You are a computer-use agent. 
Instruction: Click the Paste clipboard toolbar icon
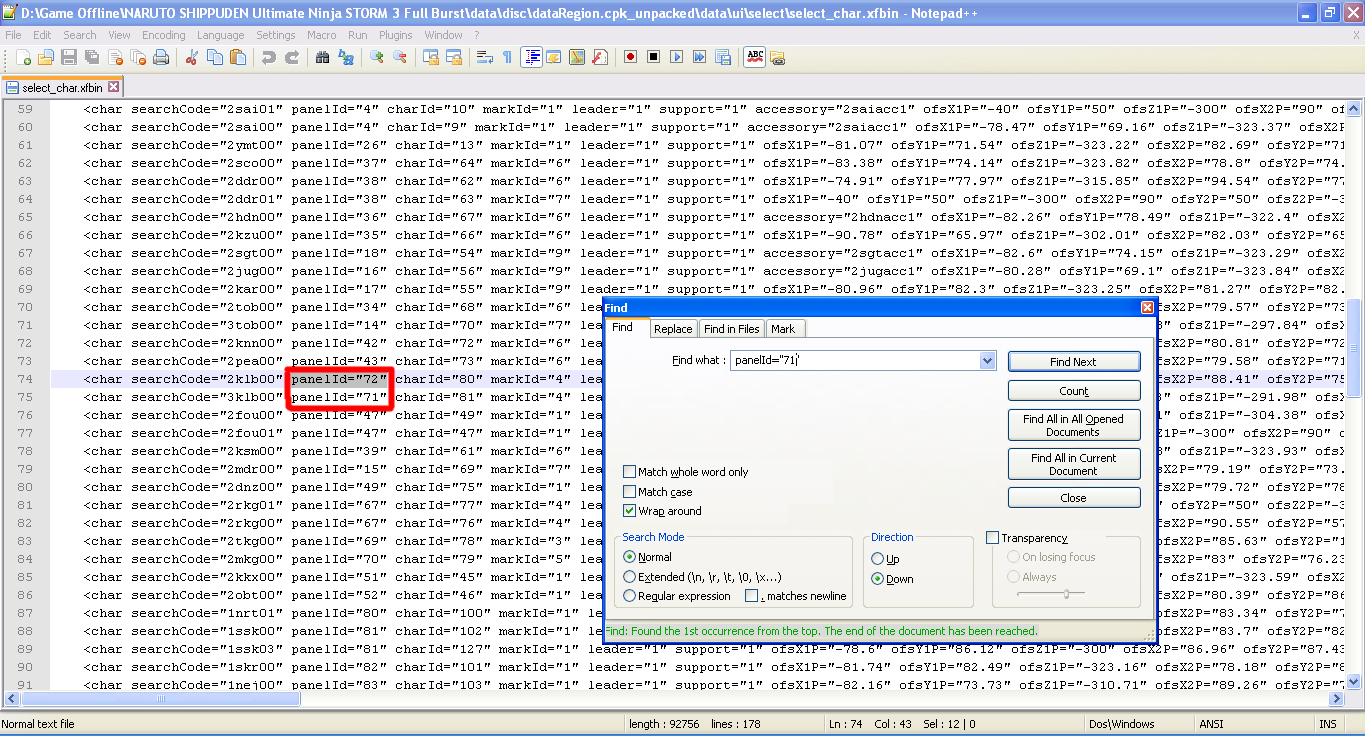click(x=238, y=57)
